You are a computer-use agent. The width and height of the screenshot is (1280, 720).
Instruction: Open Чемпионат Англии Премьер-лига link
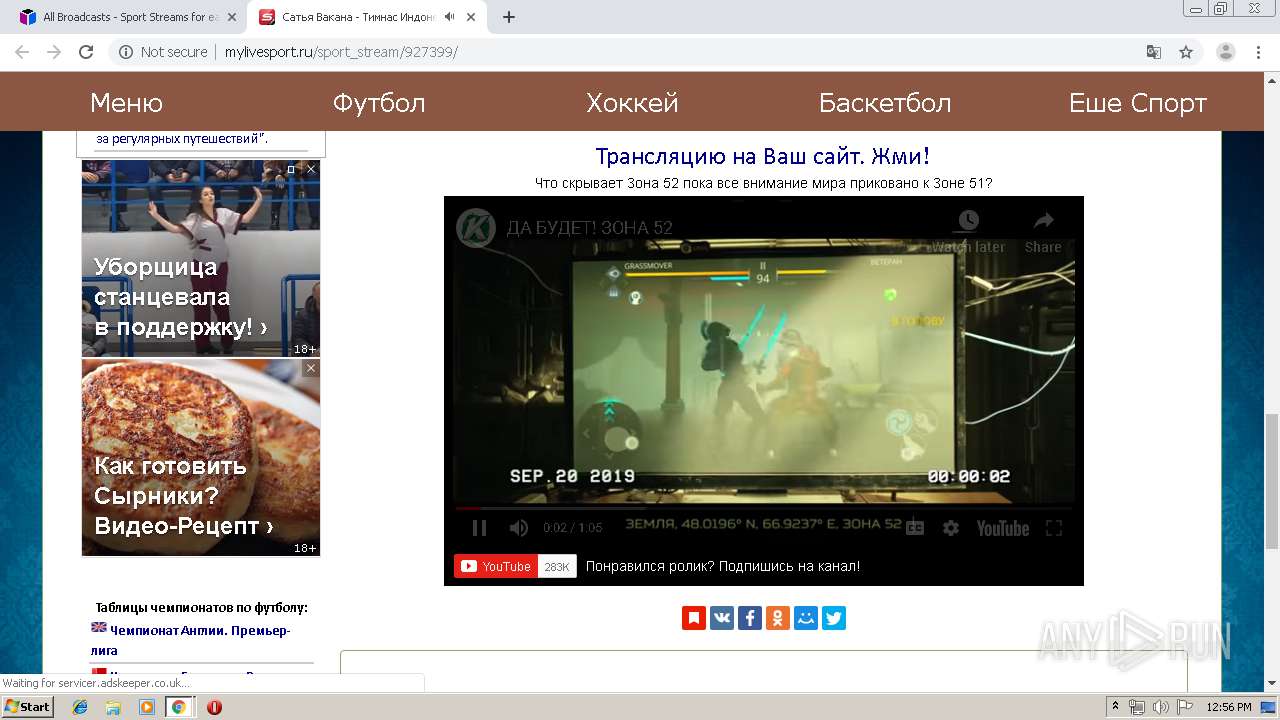190,640
